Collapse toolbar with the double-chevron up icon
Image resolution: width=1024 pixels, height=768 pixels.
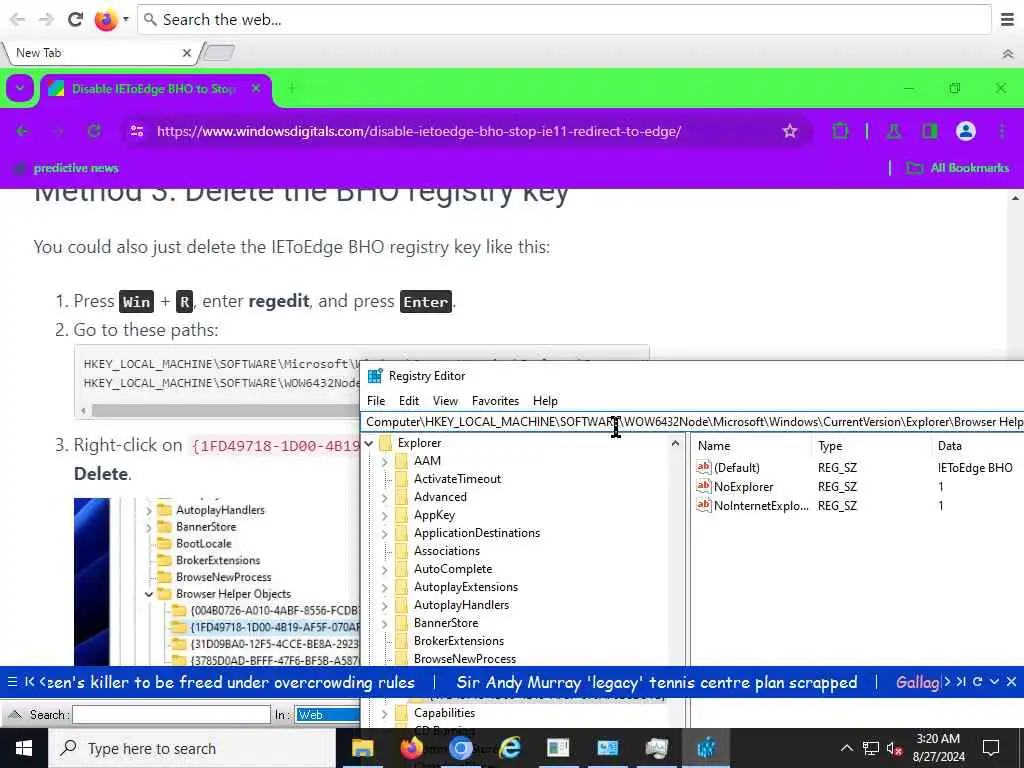1008,54
